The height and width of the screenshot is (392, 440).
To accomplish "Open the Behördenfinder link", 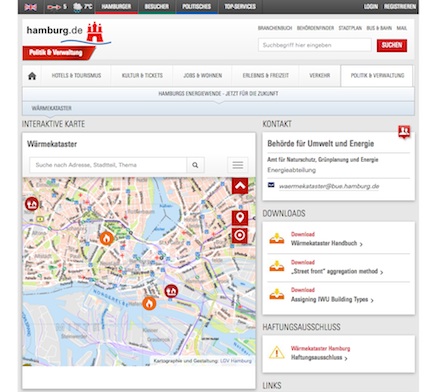I will pos(315,28).
